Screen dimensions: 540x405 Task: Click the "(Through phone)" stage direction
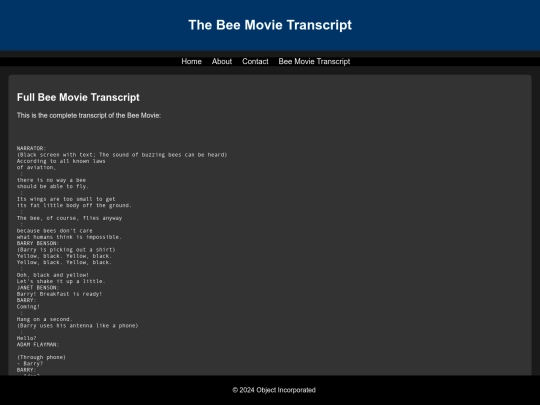[x=41, y=357]
